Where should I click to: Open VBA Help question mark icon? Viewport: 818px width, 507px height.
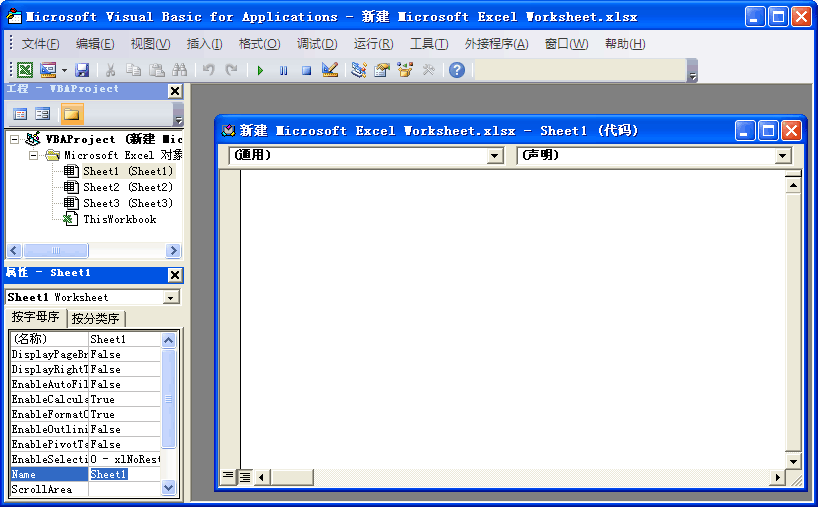[456, 70]
